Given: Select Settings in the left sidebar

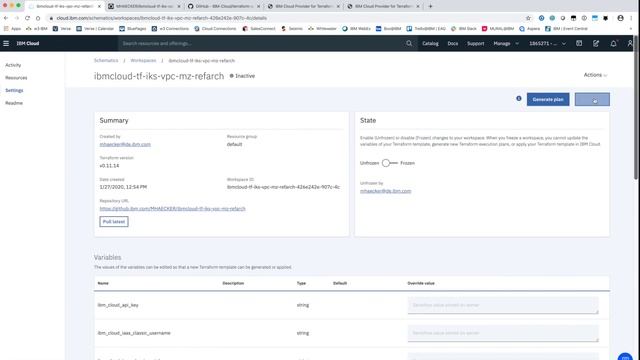Looking at the screenshot, I should 14,90.
